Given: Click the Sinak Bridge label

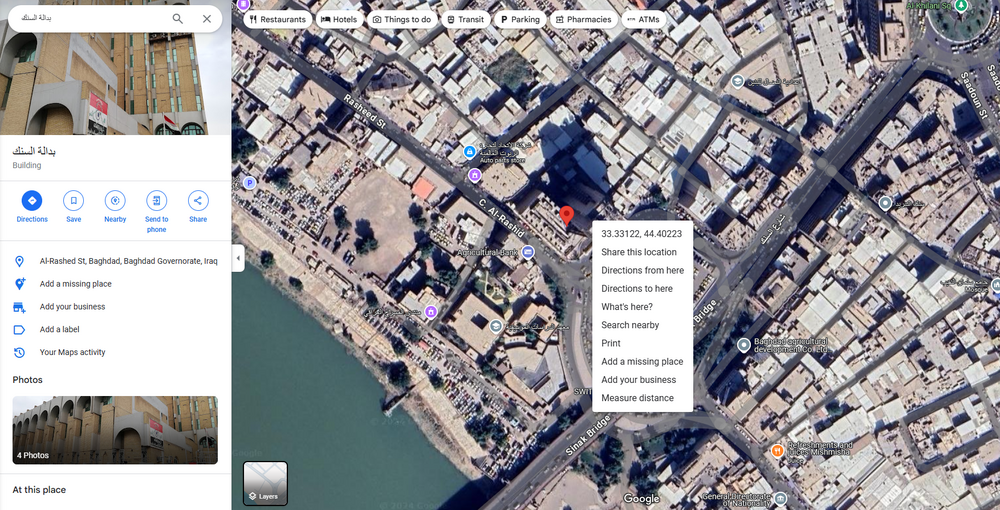Looking at the screenshot, I should coord(586,435).
